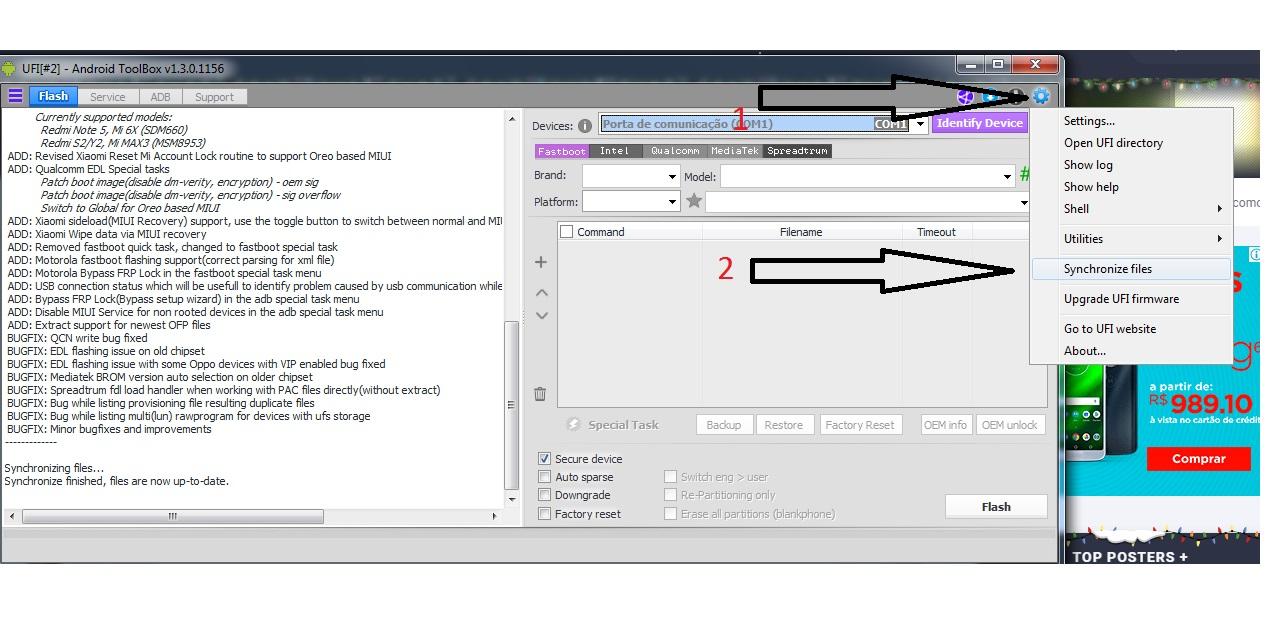Toggle Re-Partitioning only checkbox
This screenshot has width=1267, height=630.
point(671,495)
